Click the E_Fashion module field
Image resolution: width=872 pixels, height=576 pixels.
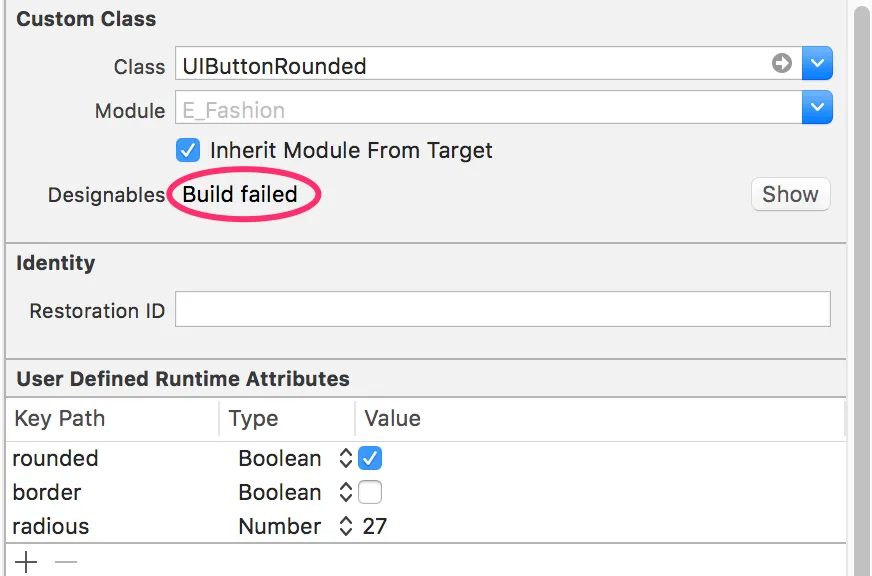(x=488, y=110)
